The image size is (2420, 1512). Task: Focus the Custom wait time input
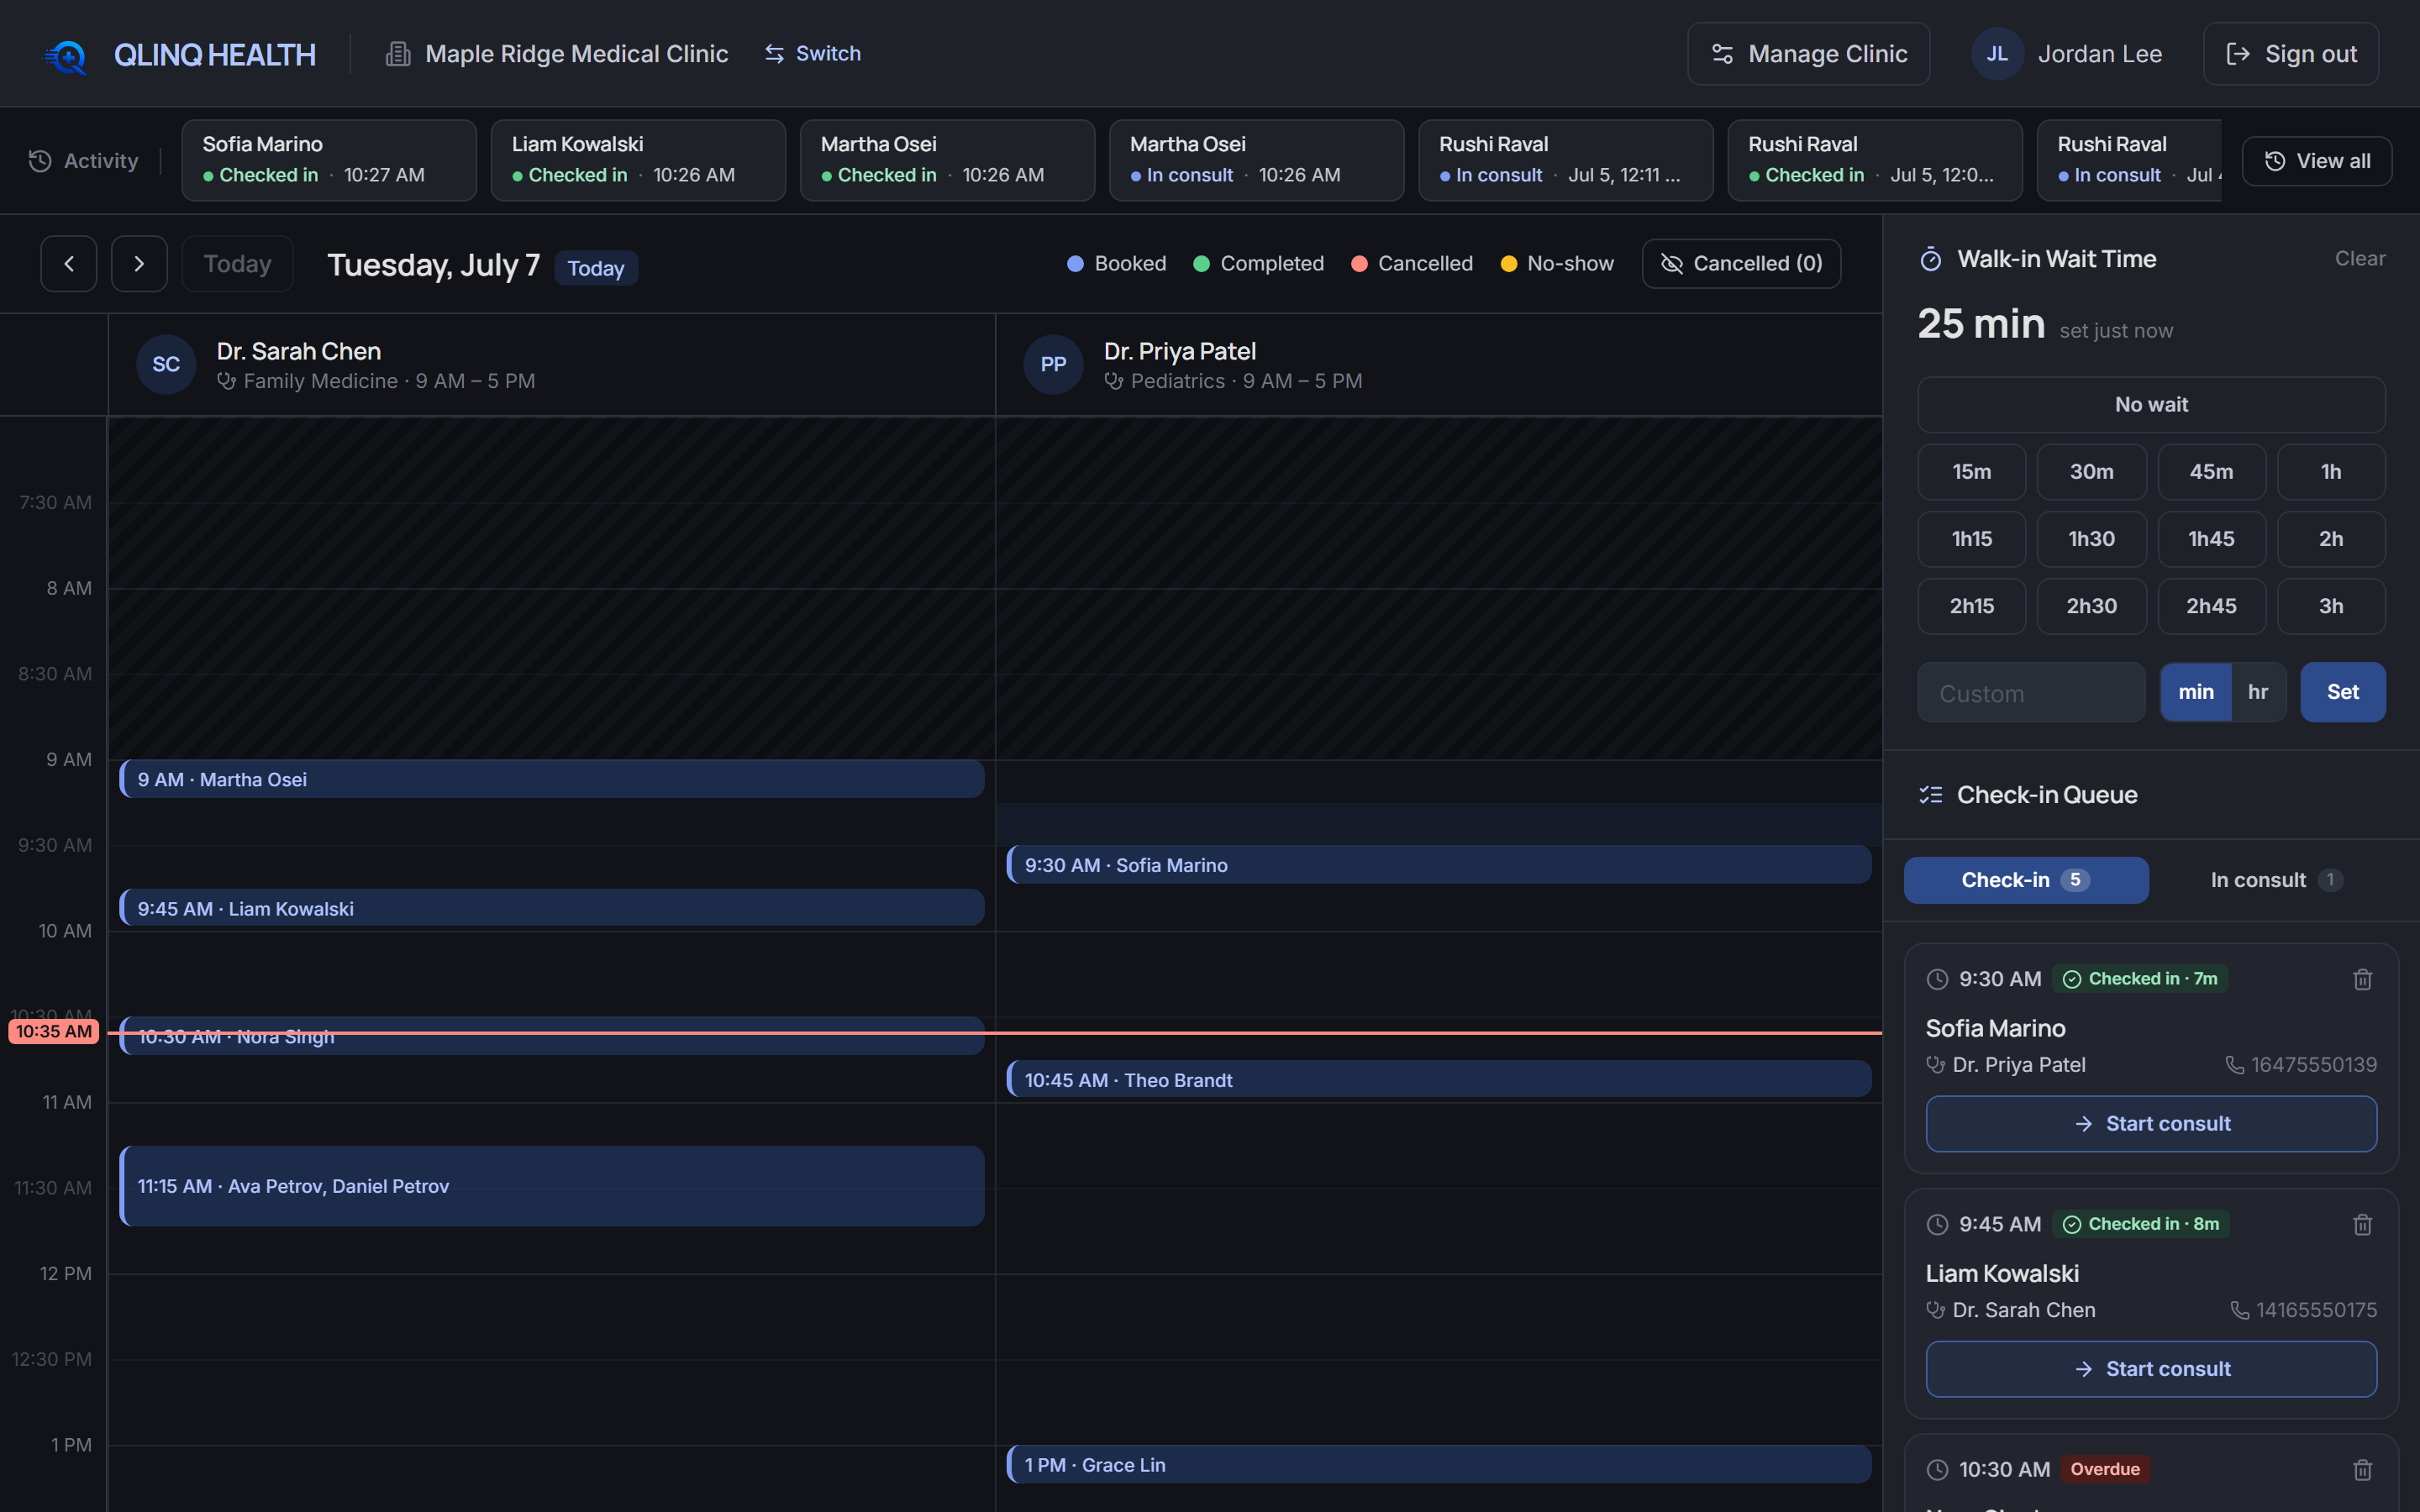tap(2031, 692)
